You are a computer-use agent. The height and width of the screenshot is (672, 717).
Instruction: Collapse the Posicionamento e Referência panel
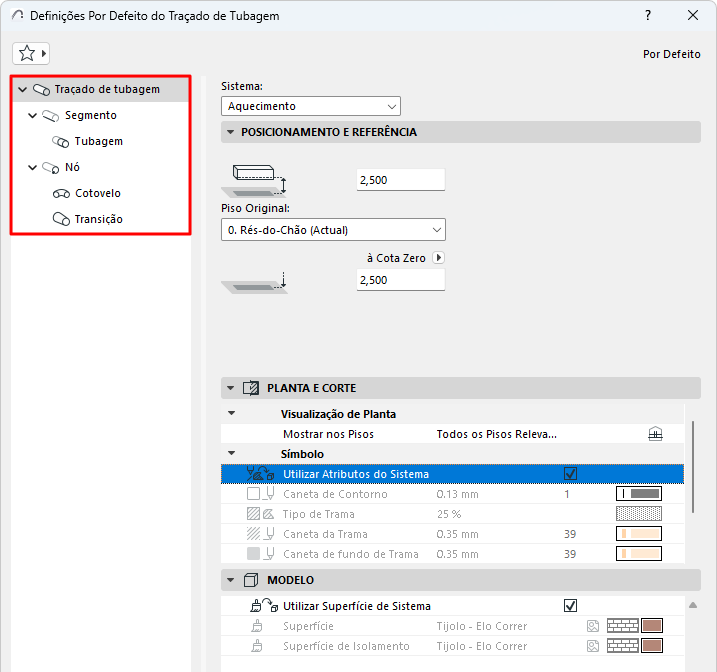(x=230, y=132)
